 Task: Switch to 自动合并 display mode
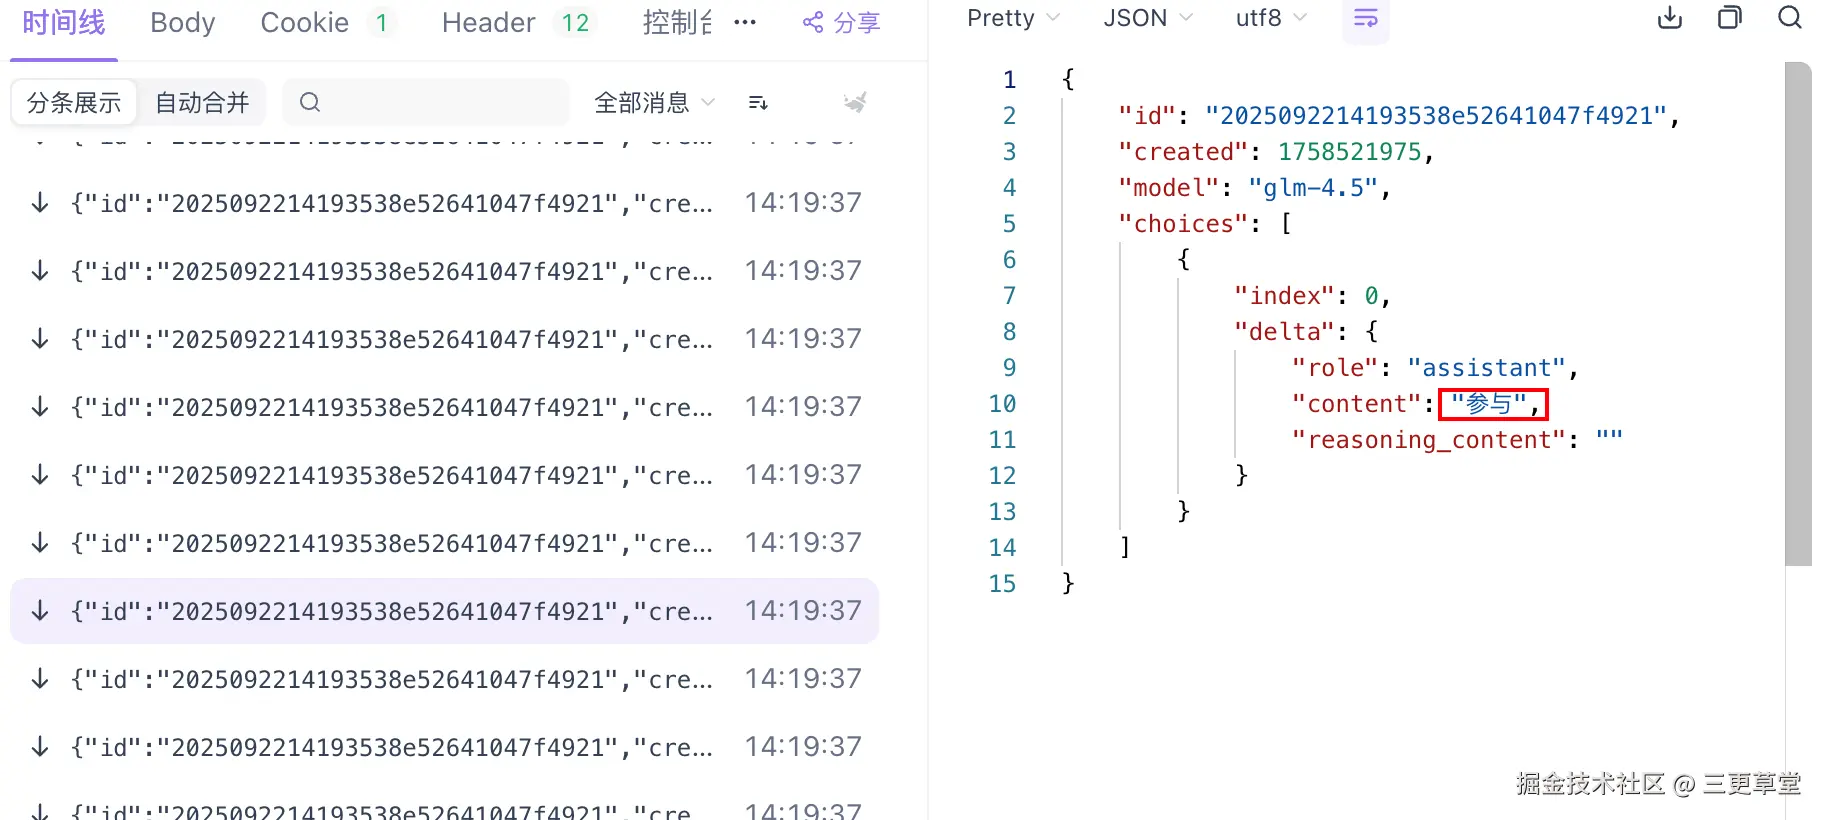[202, 102]
